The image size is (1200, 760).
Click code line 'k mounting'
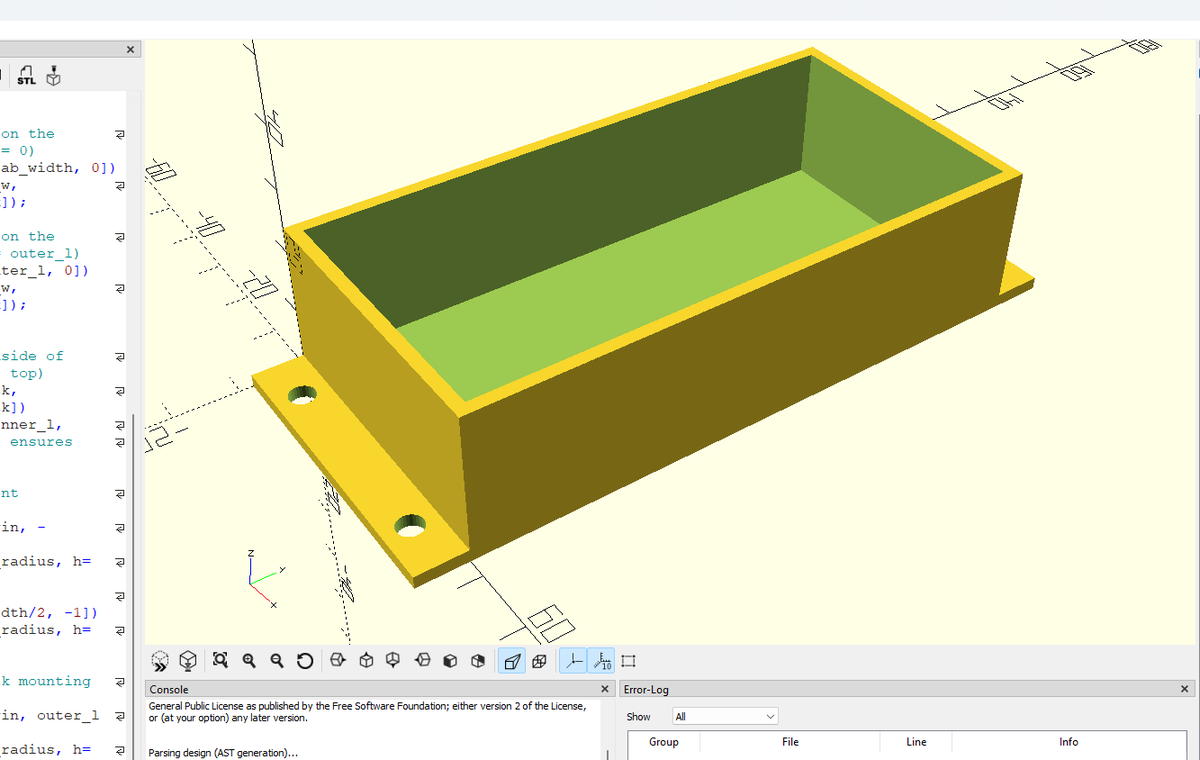(46, 681)
